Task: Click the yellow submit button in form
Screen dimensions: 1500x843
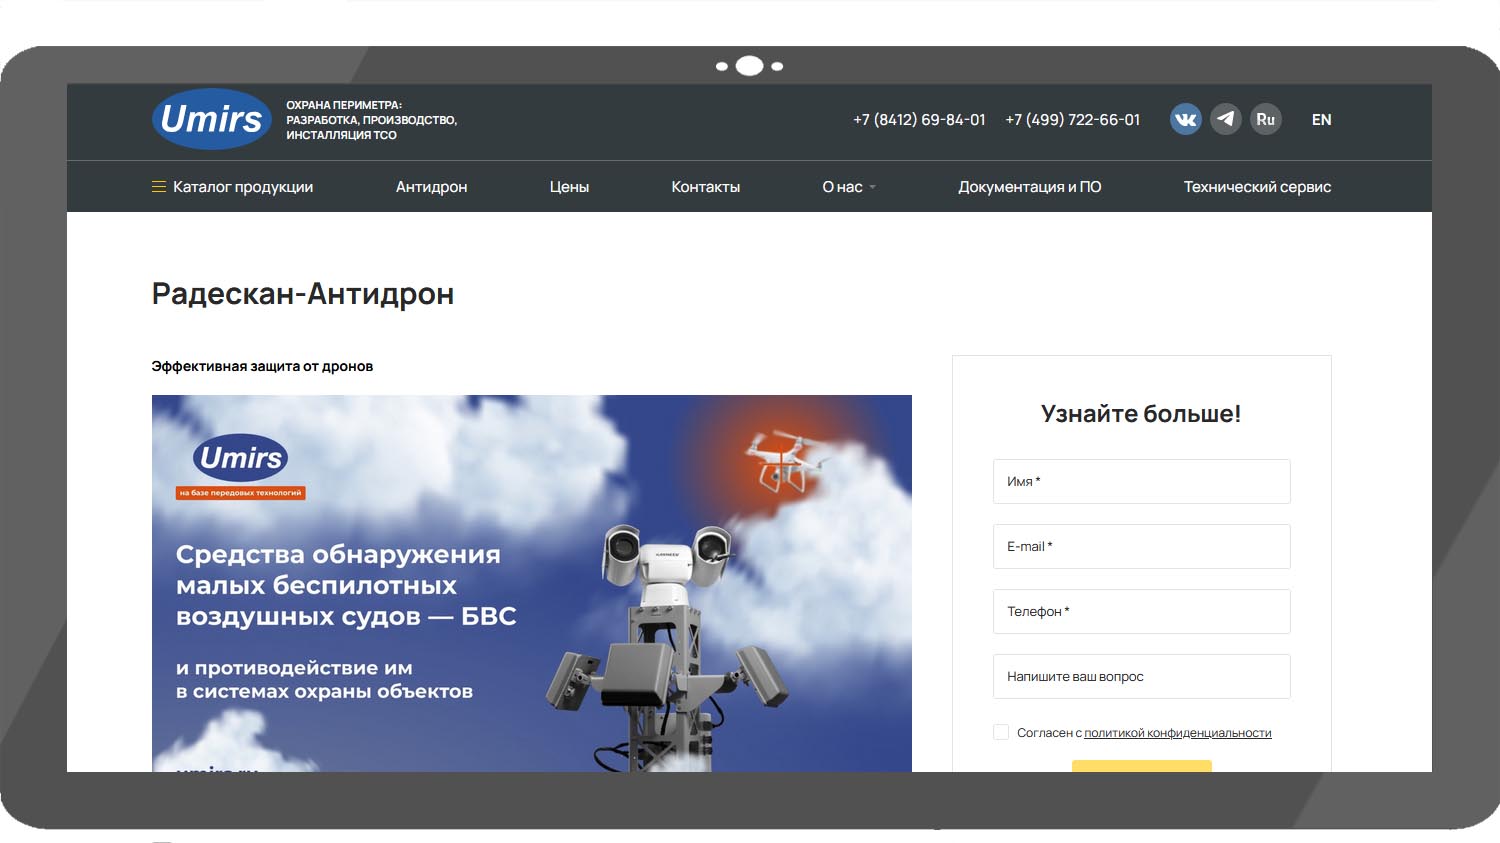Action: point(1141,765)
